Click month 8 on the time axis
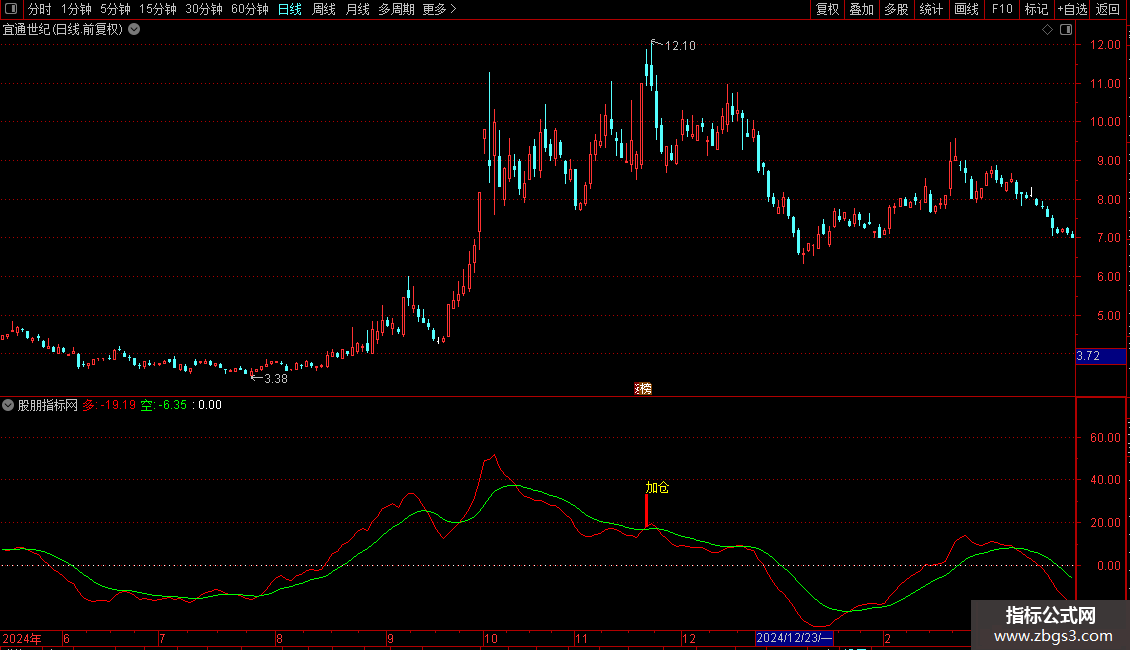1130x650 pixels. pyautogui.click(x=279, y=638)
